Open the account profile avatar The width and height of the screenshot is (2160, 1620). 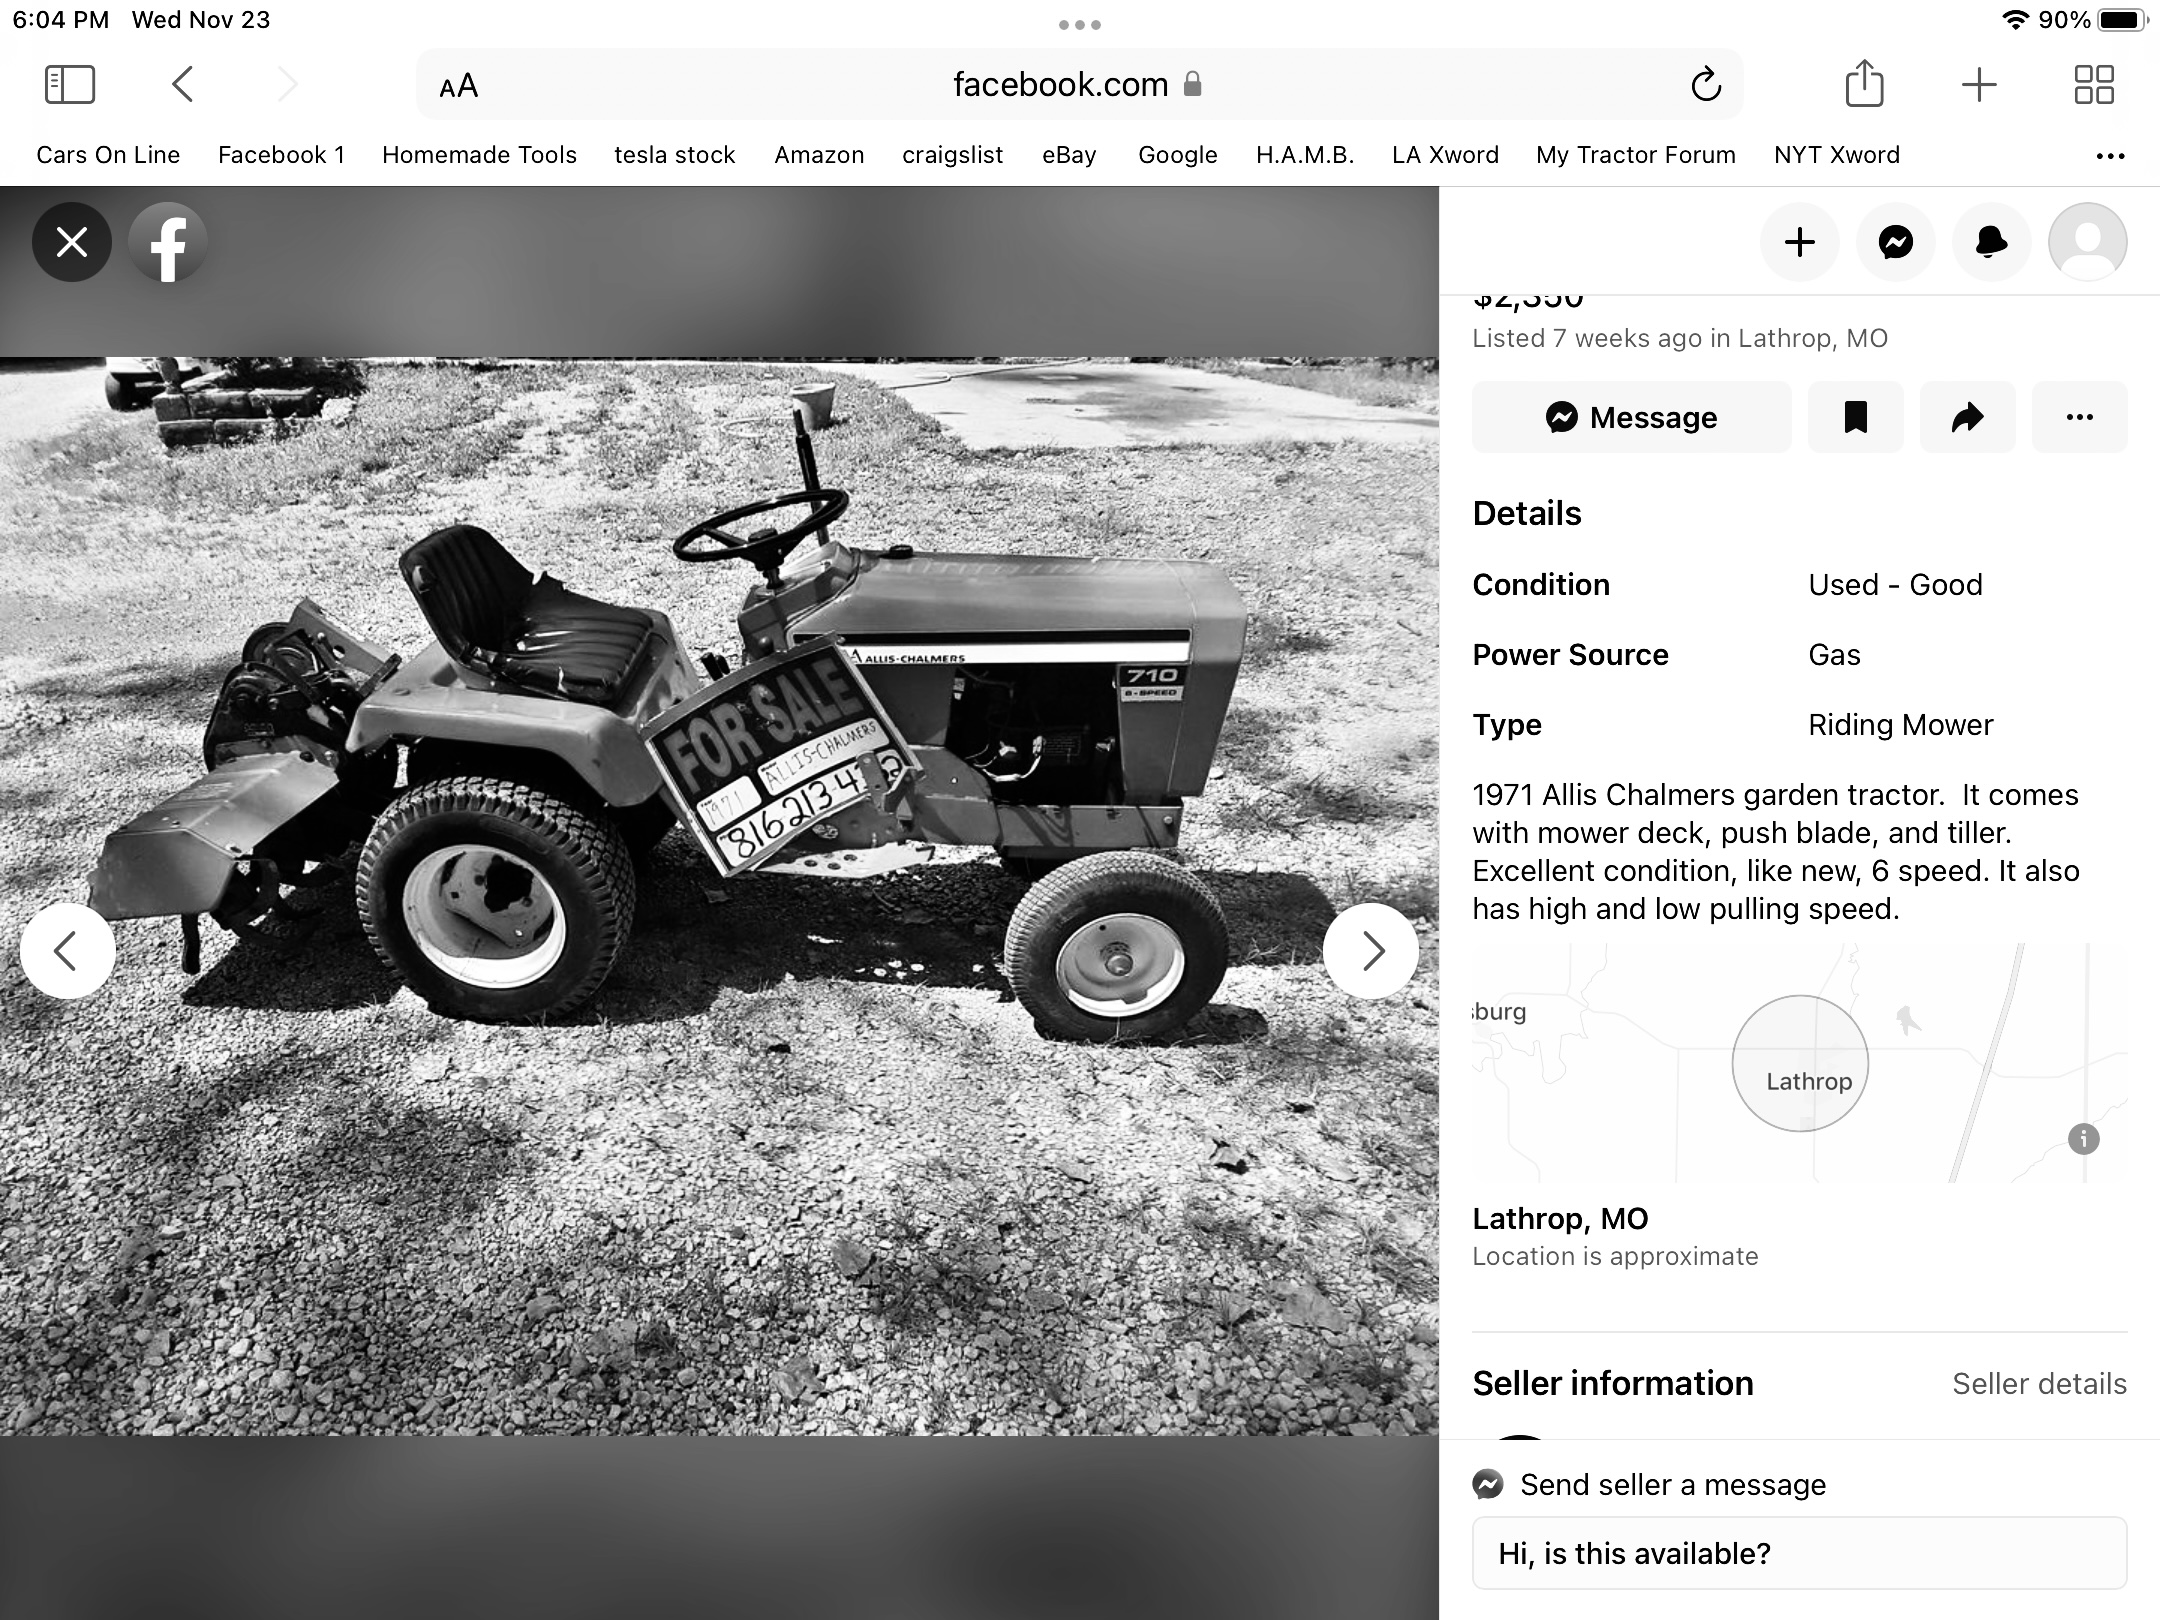pos(2088,242)
